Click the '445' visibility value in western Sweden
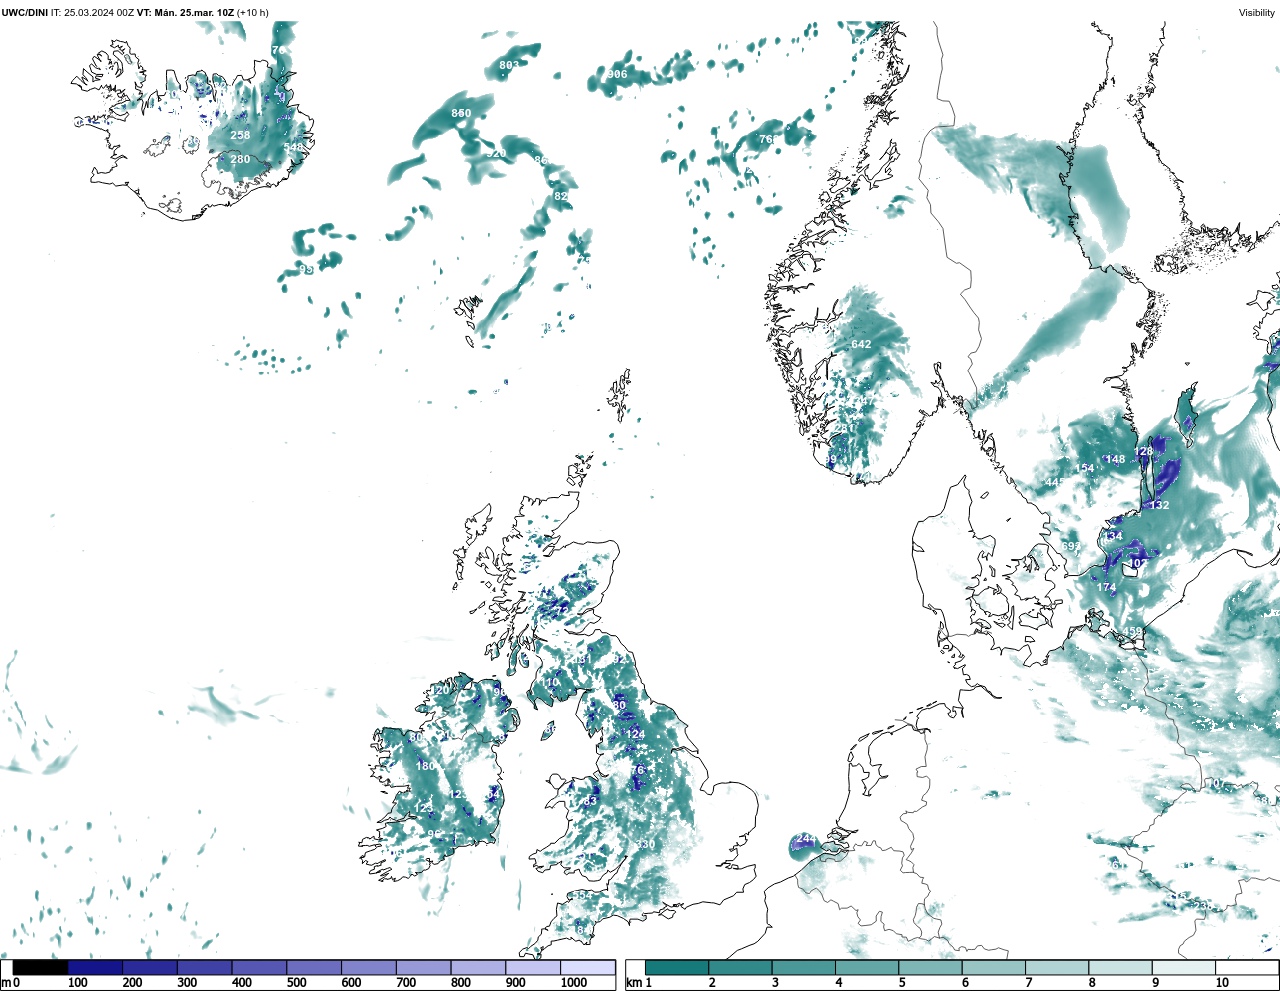This screenshot has height=991, width=1280. pos(1055,482)
